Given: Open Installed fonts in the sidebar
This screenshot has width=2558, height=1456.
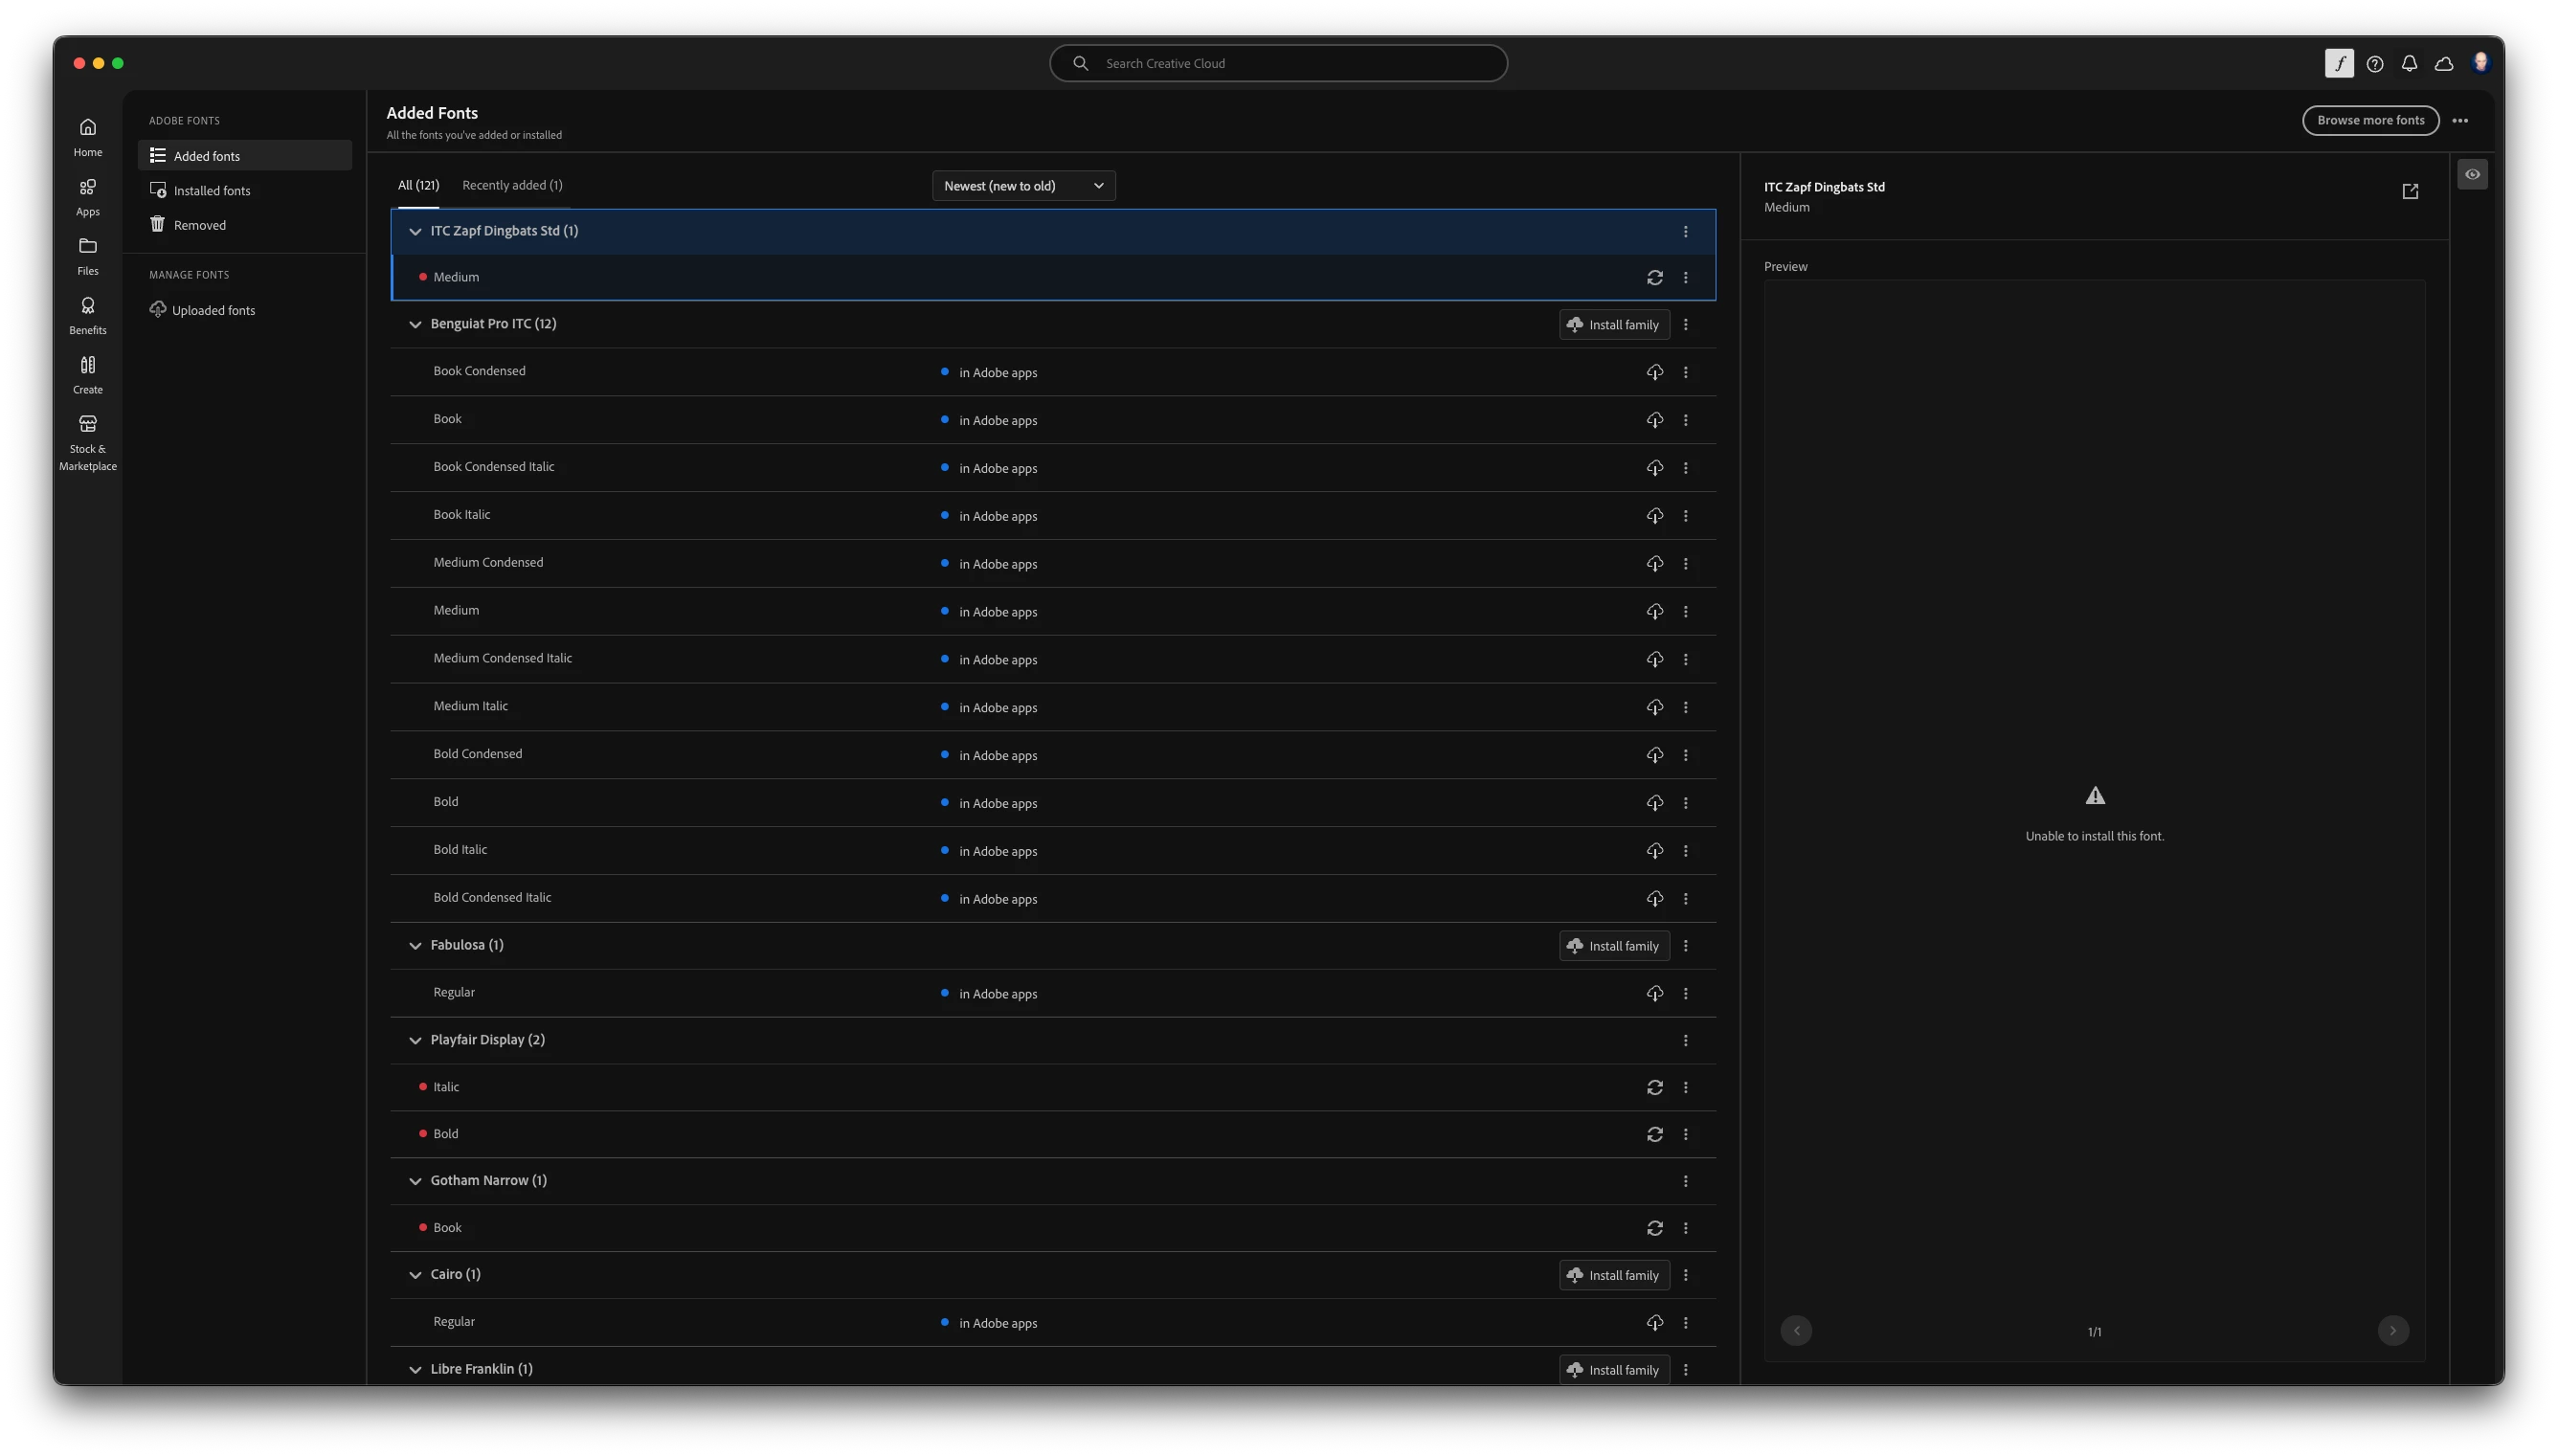Looking at the screenshot, I should (211, 191).
